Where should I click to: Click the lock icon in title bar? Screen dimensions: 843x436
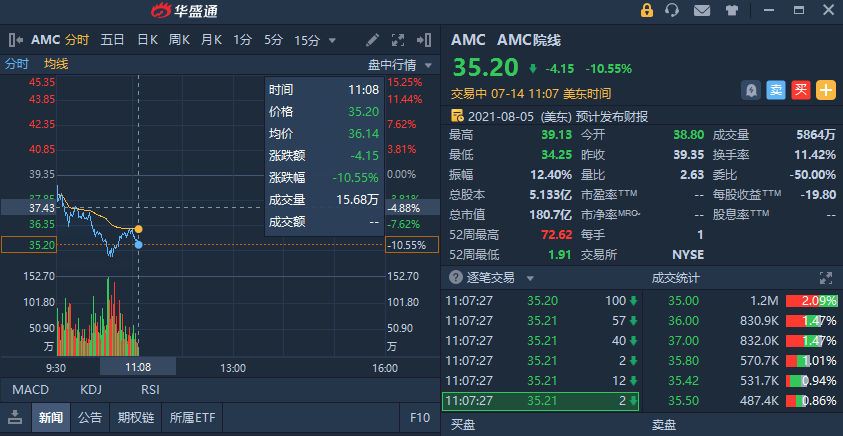pos(646,11)
